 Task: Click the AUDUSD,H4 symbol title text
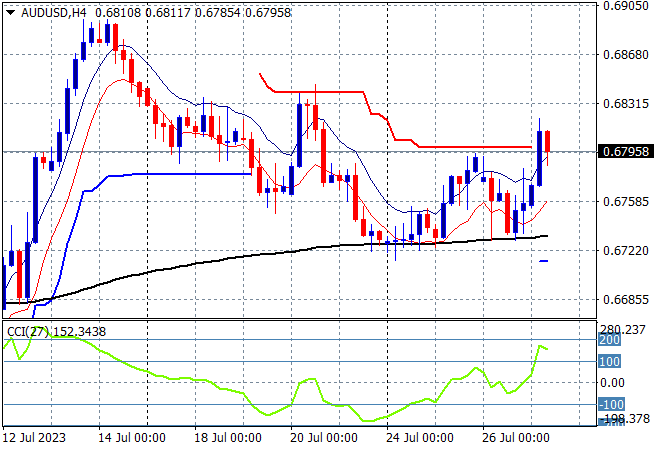[x=53, y=13]
